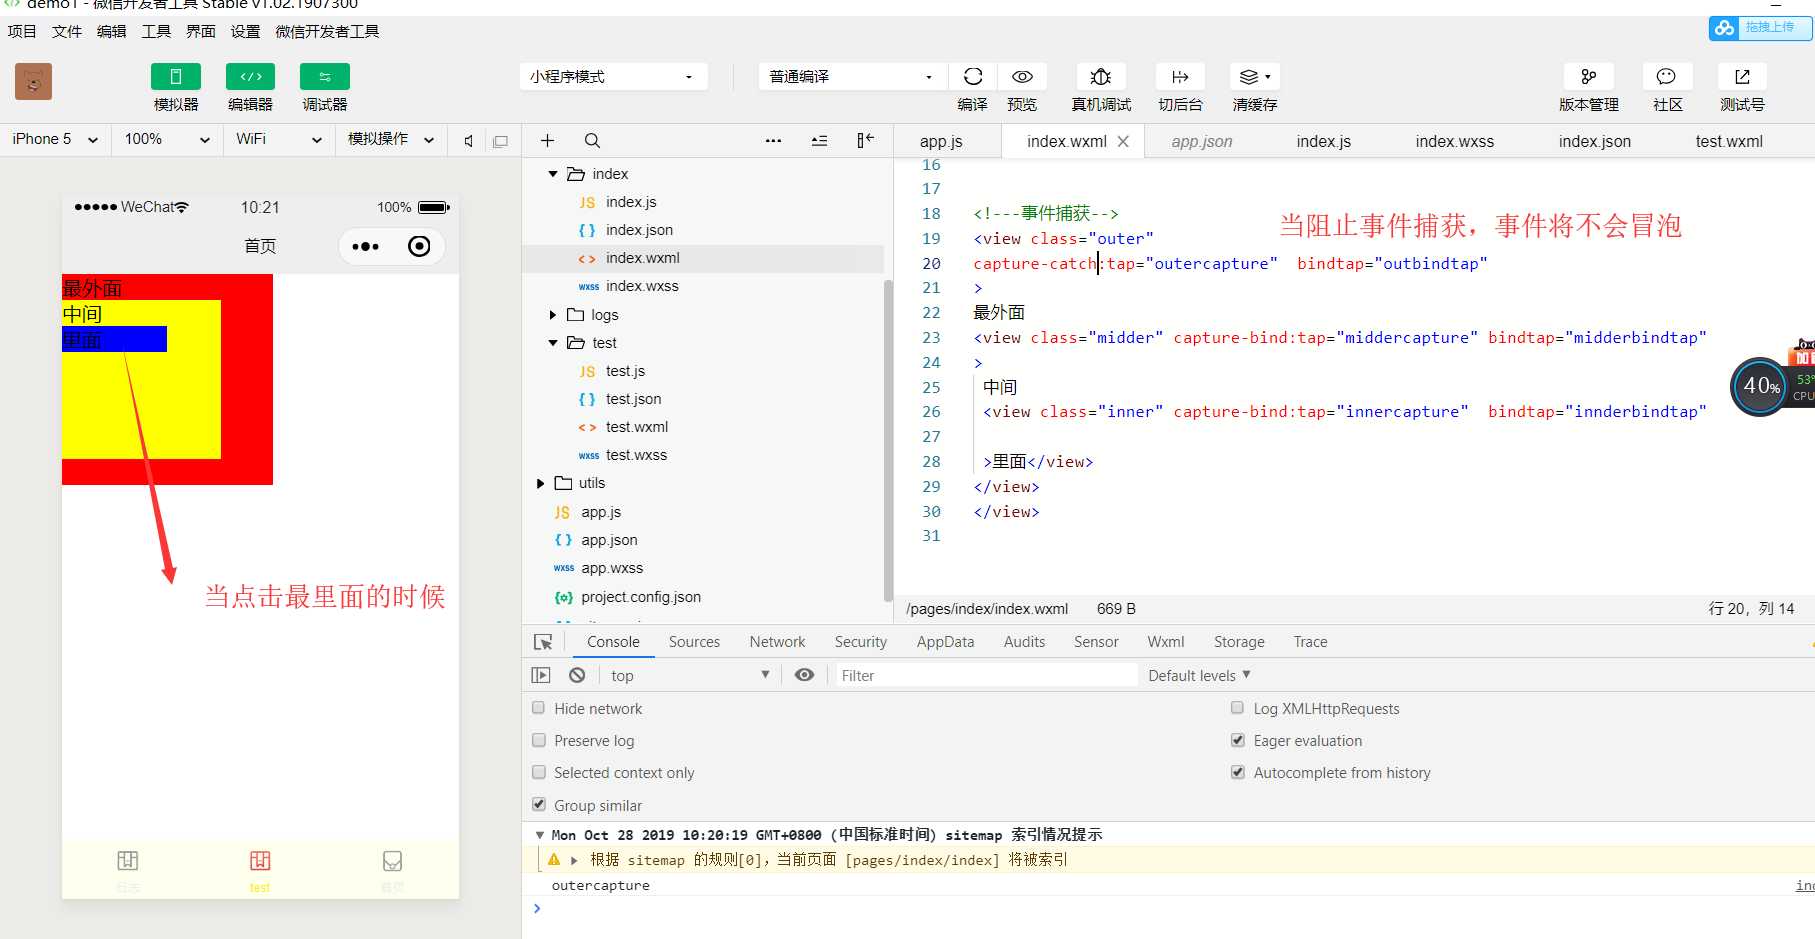Switch to the app.js editor tab
Image resolution: width=1815 pixels, height=939 pixels.
941,142
